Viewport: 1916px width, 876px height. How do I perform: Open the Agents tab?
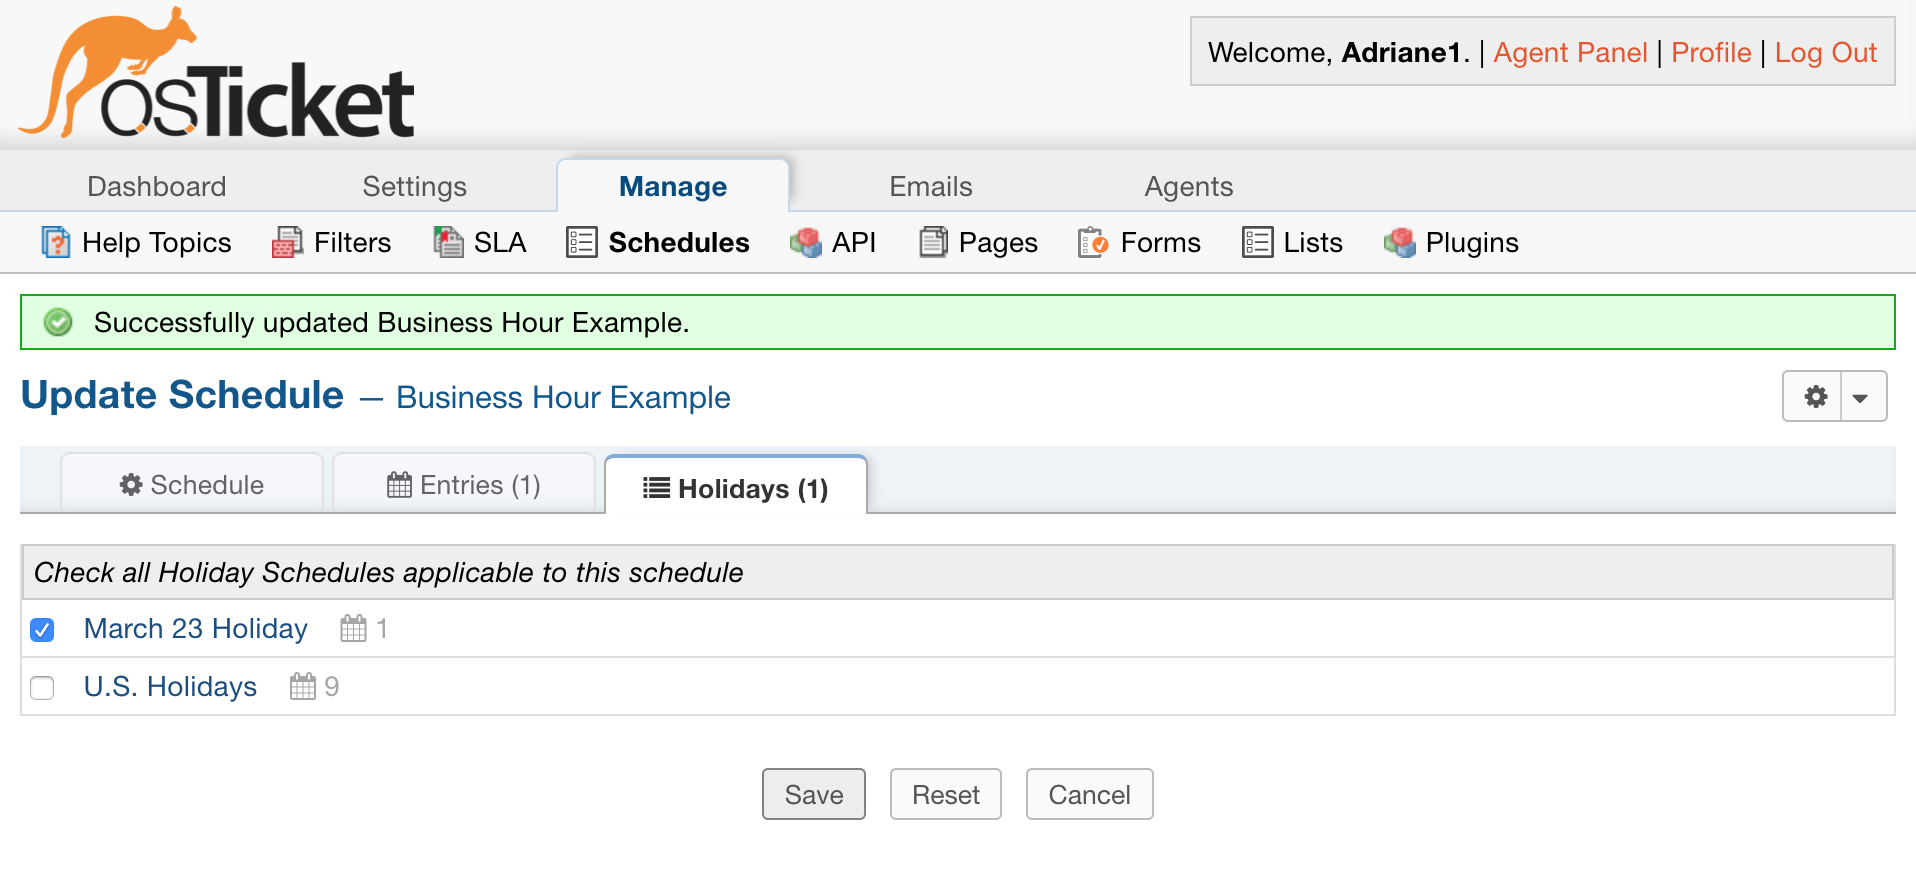pos(1189,186)
